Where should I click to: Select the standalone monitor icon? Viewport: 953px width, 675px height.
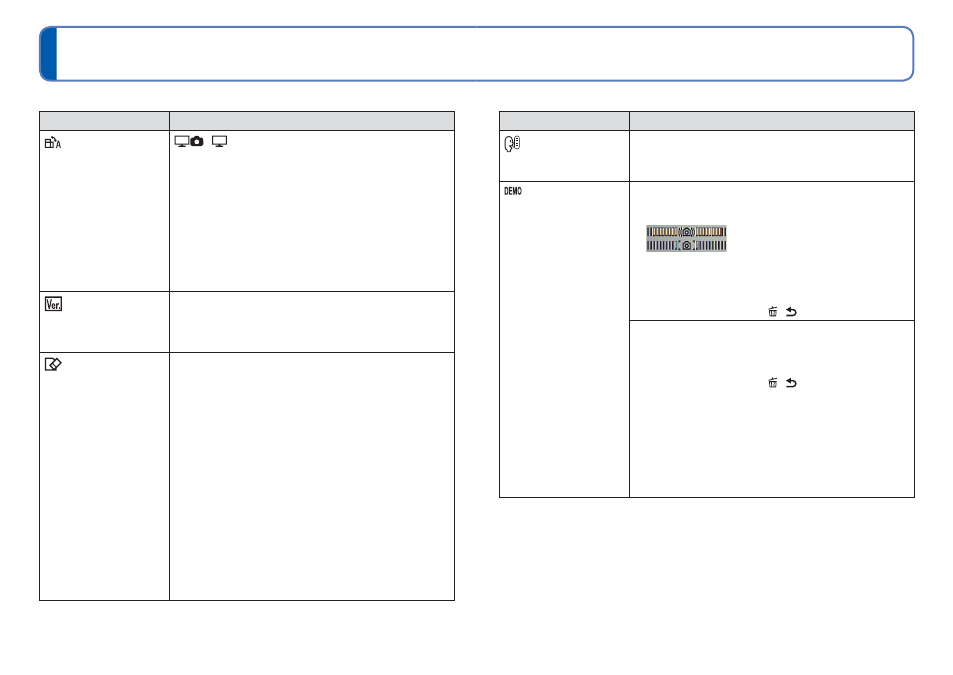point(219,141)
